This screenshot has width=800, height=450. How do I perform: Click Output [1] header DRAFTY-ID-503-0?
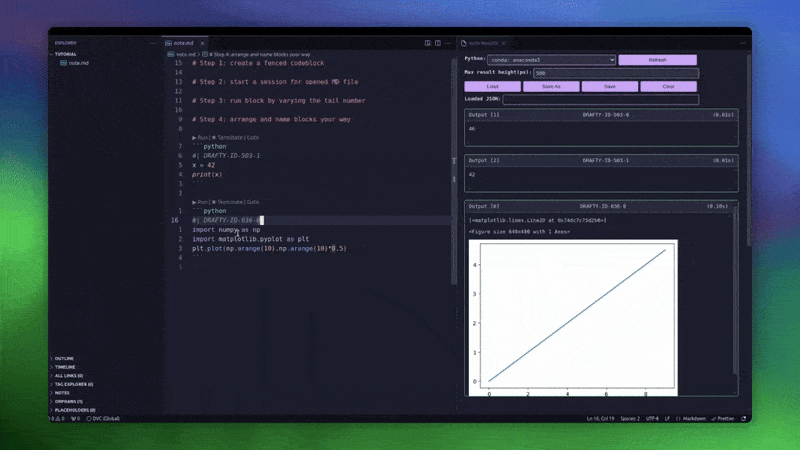pyautogui.click(x=601, y=115)
